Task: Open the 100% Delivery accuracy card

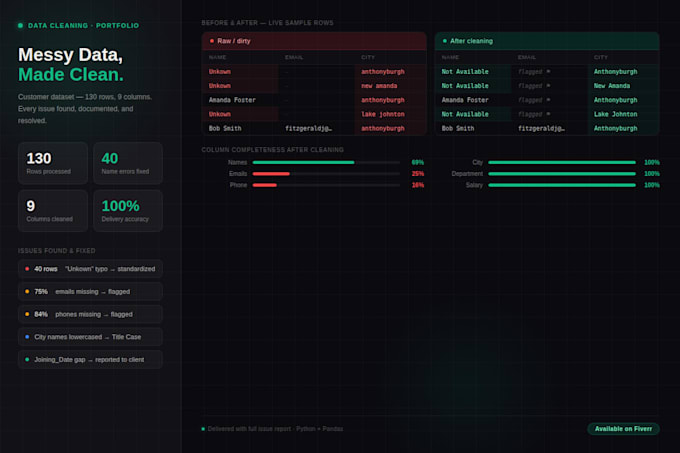Action: coord(128,211)
